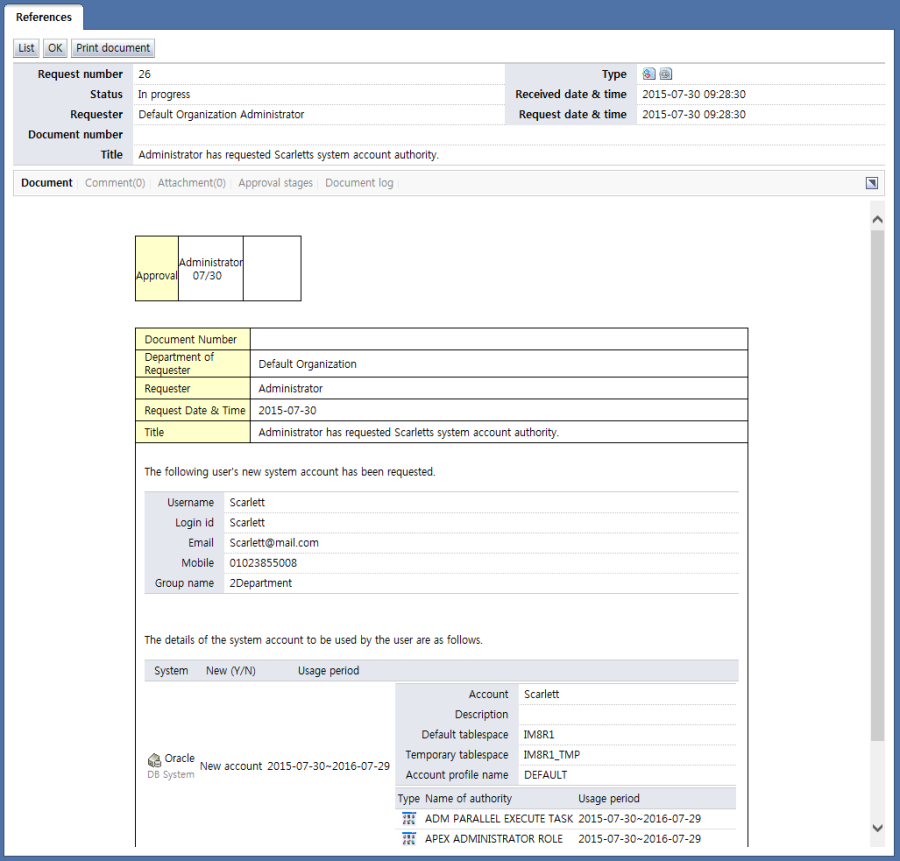Click the APEX ADMINISTRATOR ROLE authority icon
This screenshot has height=861, width=900.
[408, 838]
